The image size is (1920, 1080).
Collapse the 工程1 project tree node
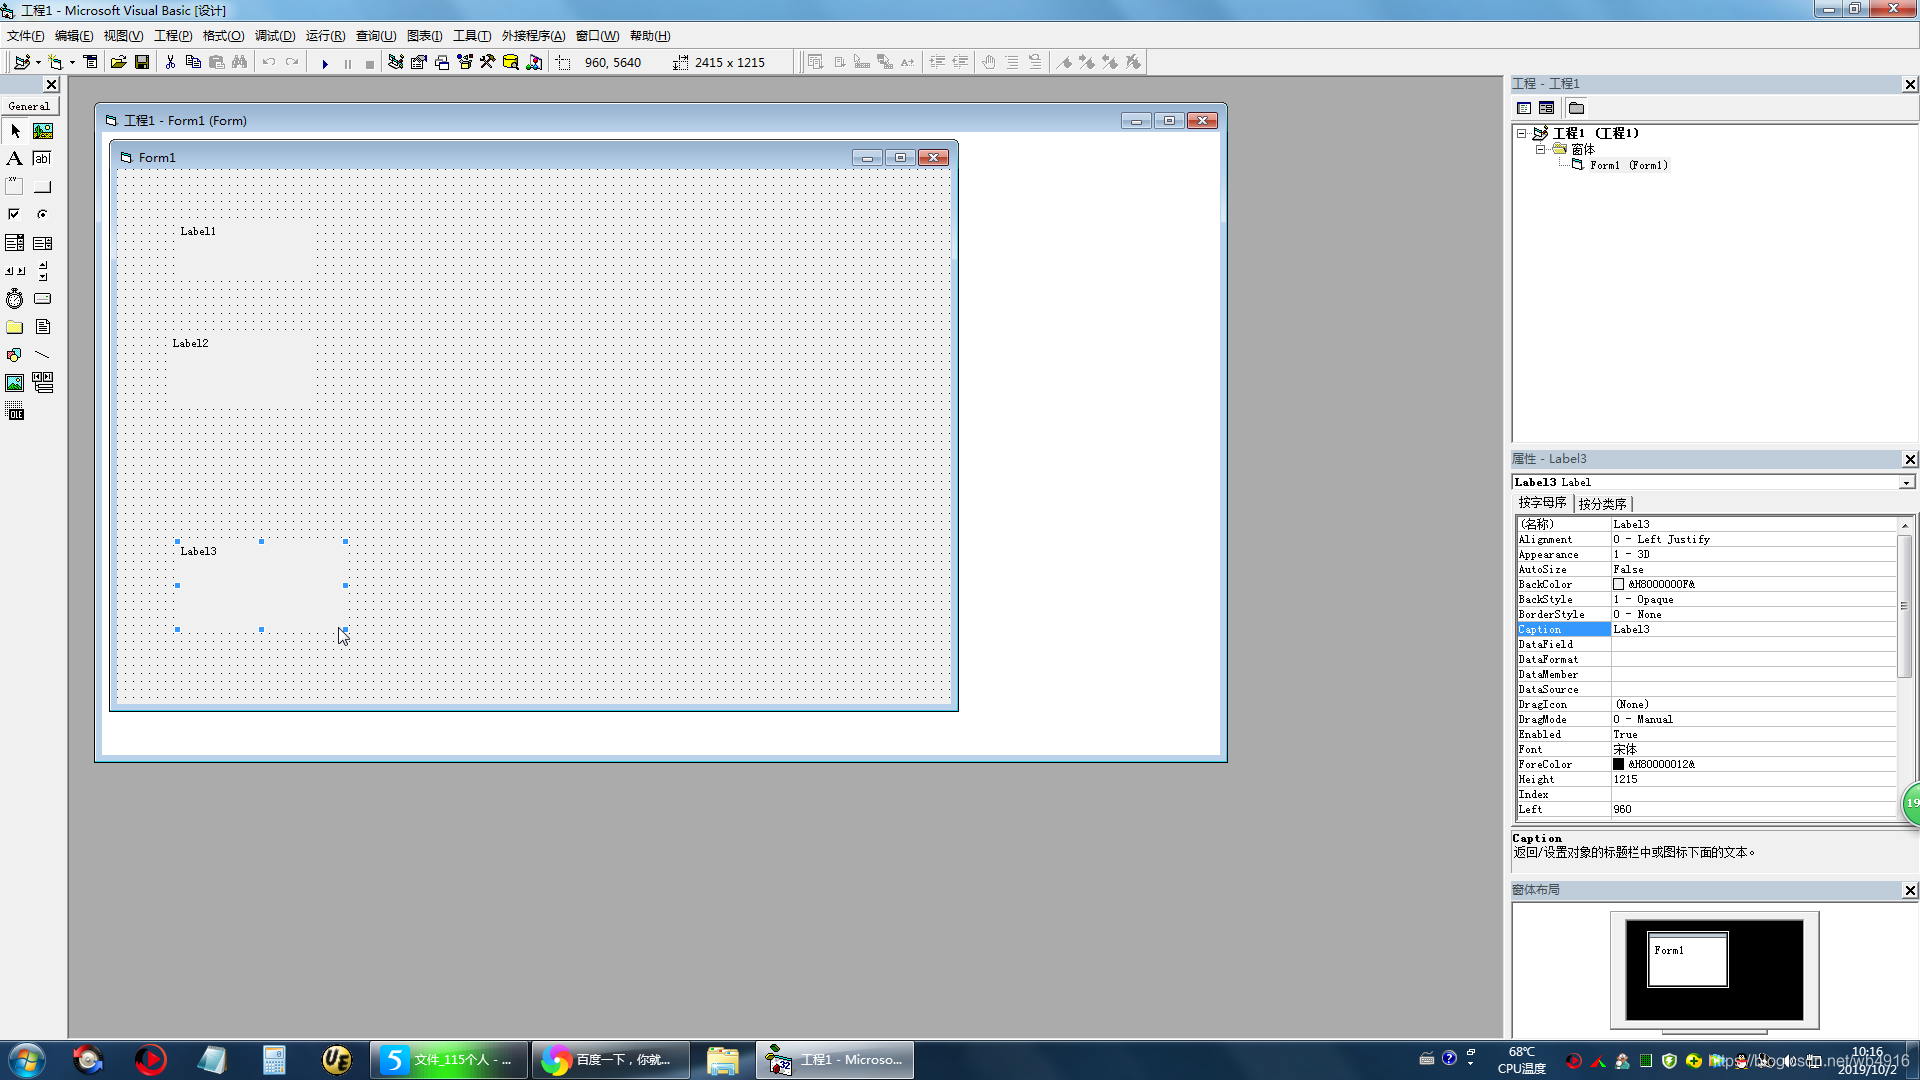tap(1521, 133)
